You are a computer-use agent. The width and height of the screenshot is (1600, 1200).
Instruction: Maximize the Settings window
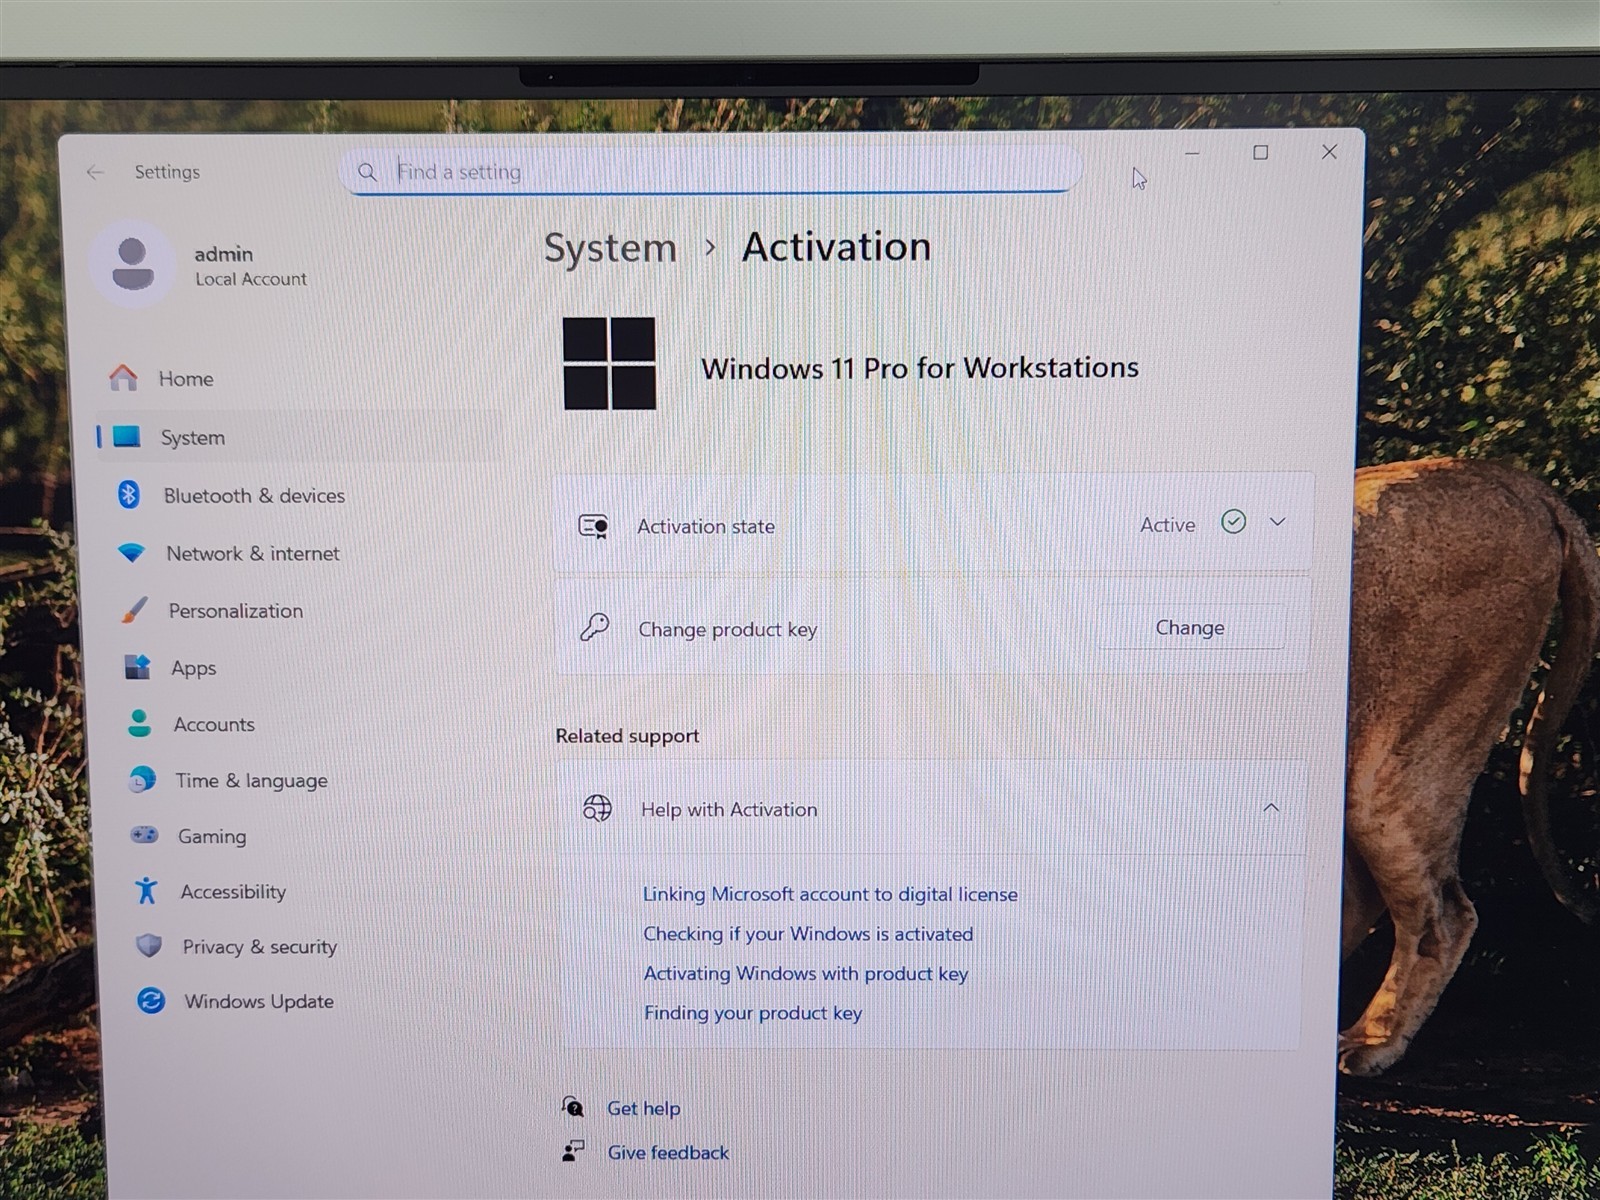[x=1261, y=152]
